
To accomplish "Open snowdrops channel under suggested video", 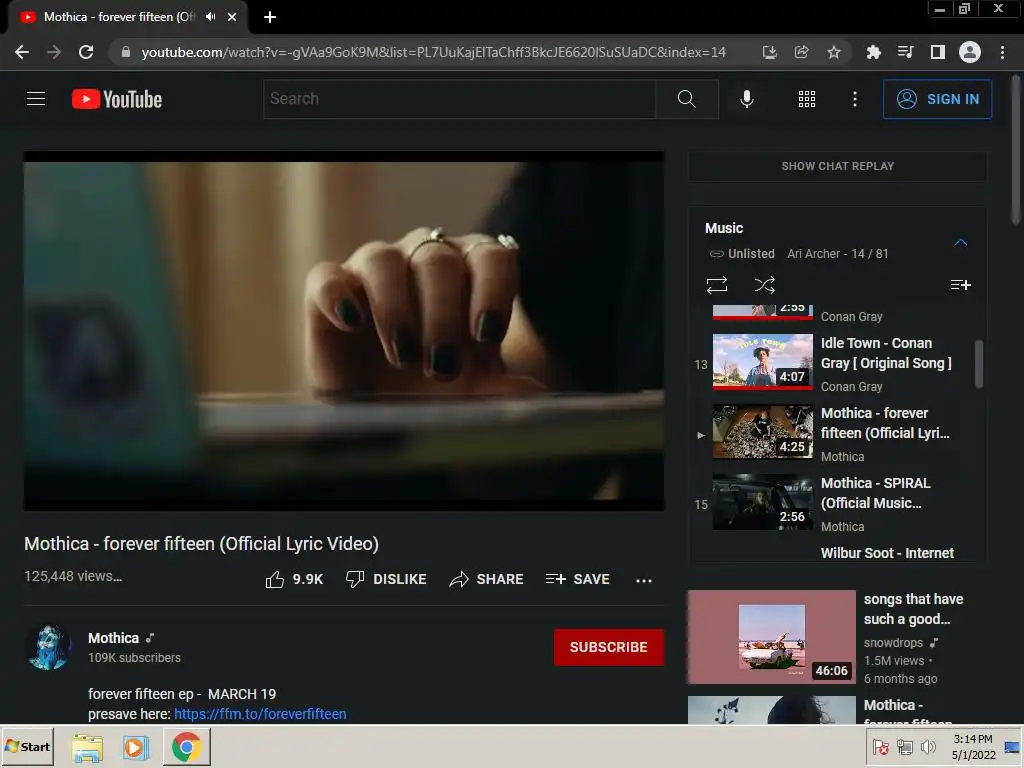I will tap(893, 643).
